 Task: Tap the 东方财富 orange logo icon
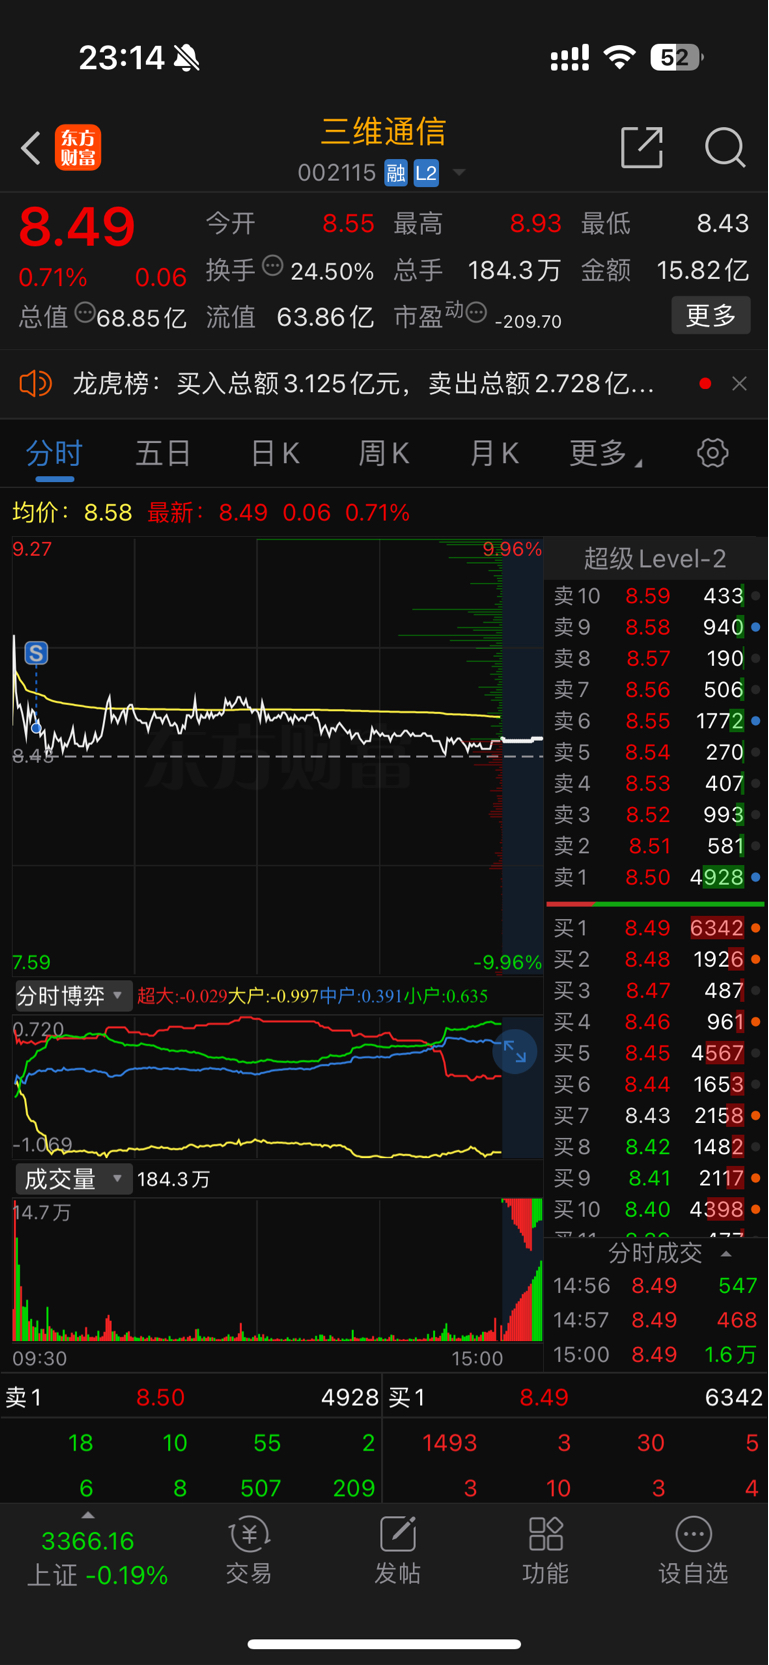pyautogui.click(x=78, y=148)
